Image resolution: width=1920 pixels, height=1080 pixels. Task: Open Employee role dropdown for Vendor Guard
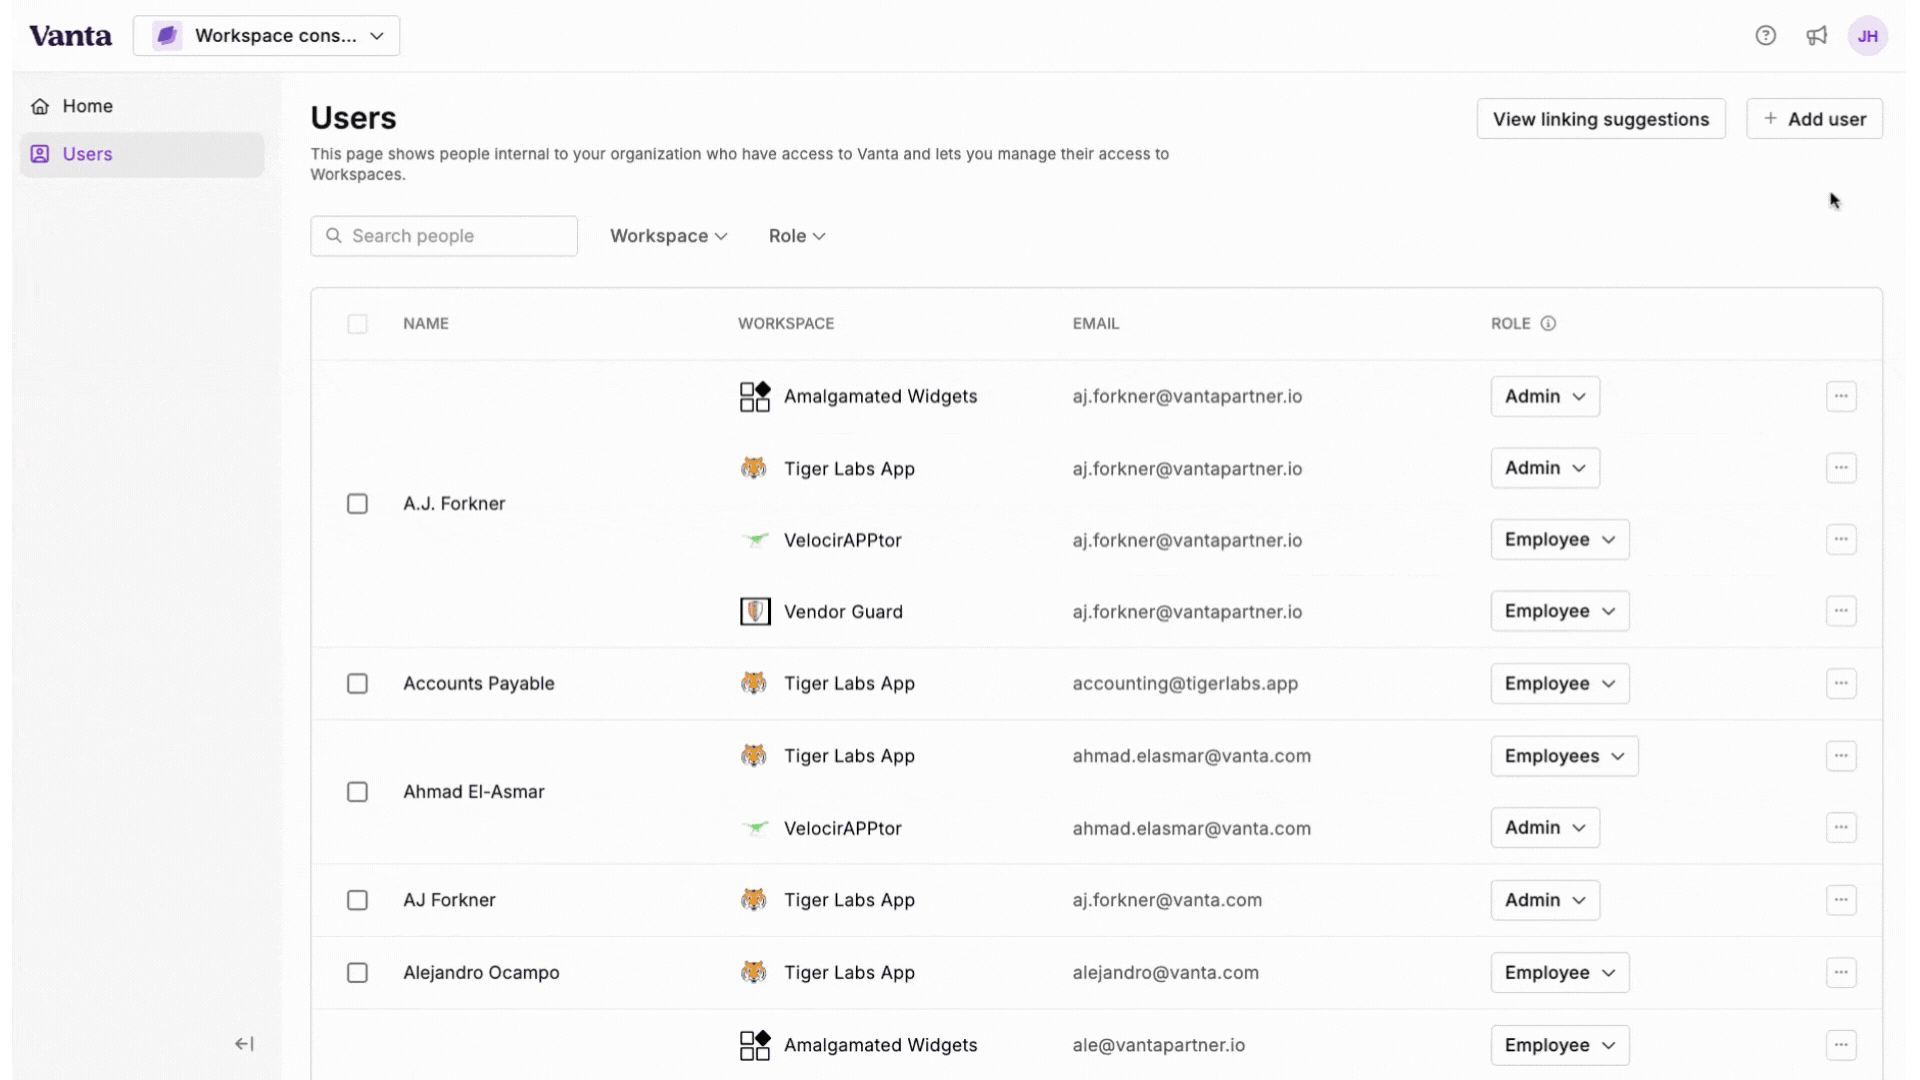[1560, 611]
